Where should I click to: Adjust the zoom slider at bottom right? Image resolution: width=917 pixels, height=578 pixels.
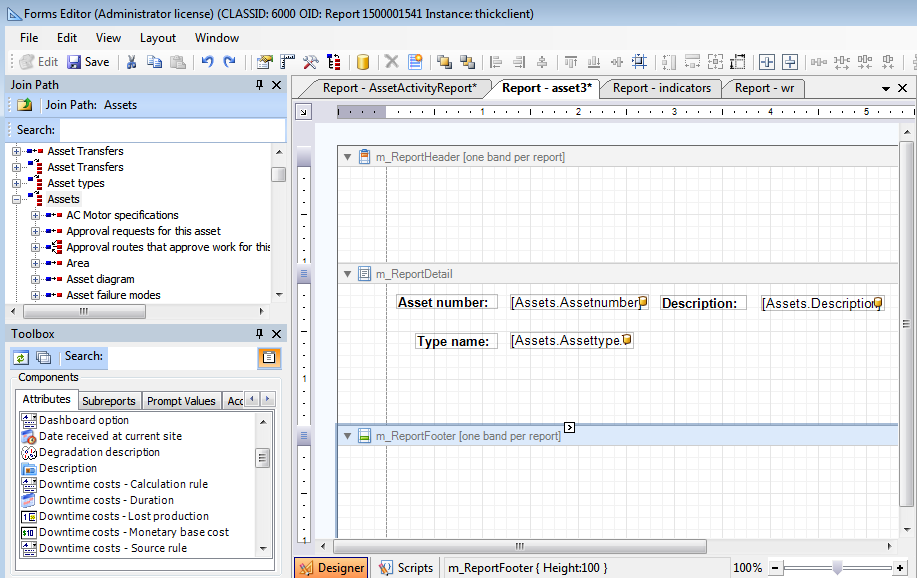(x=837, y=568)
